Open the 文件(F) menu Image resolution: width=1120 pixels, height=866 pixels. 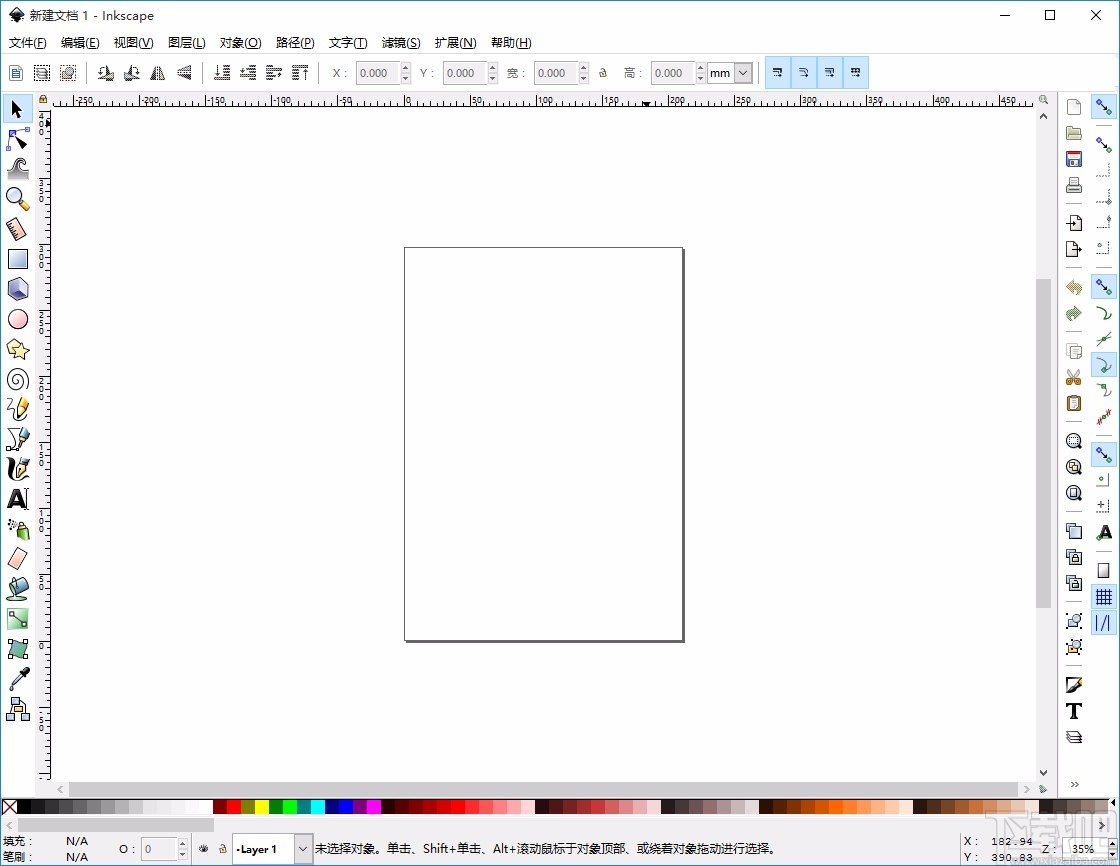tap(27, 43)
